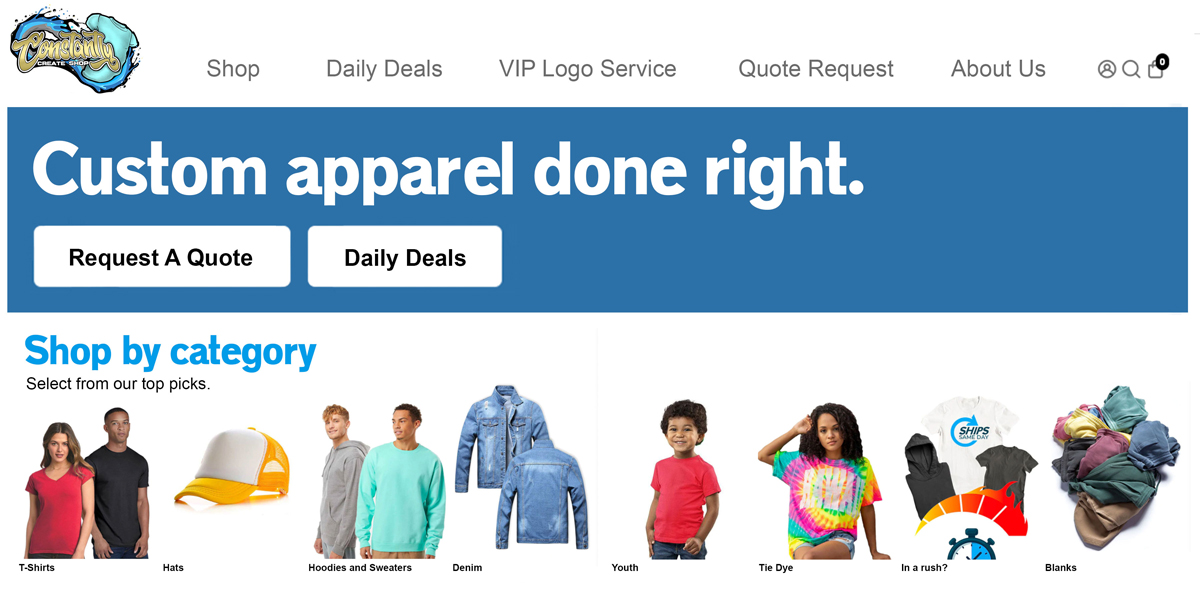This screenshot has width=1200, height=592.
Task: Select Quote Request in the navigation
Action: [x=816, y=69]
